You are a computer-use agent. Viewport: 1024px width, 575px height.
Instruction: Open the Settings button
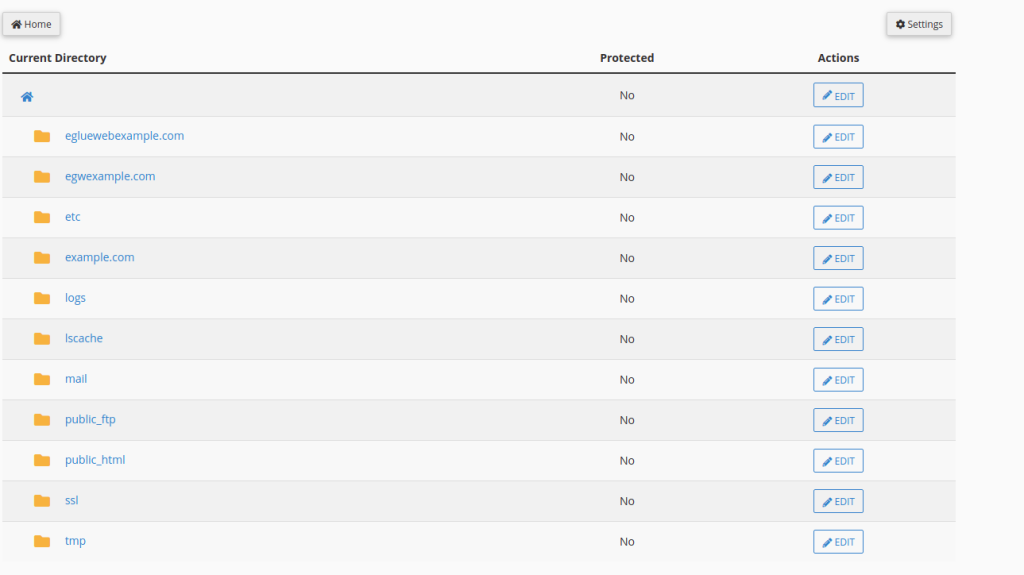[918, 24]
